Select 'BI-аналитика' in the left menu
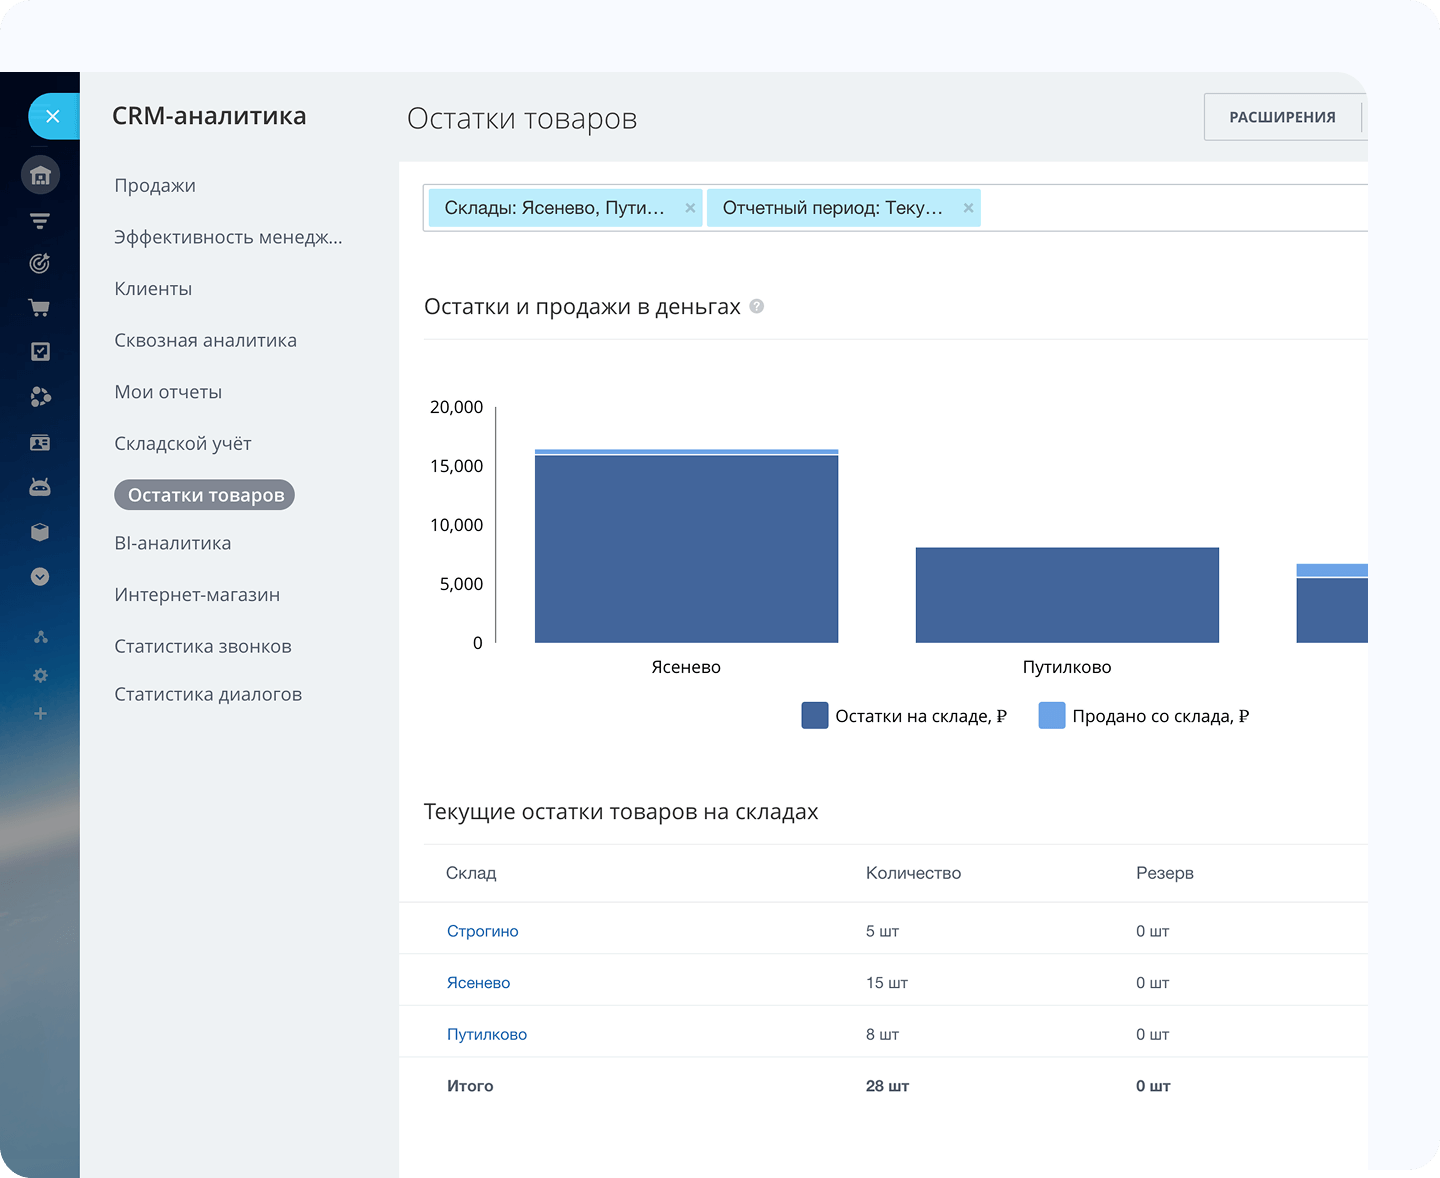 coord(172,543)
